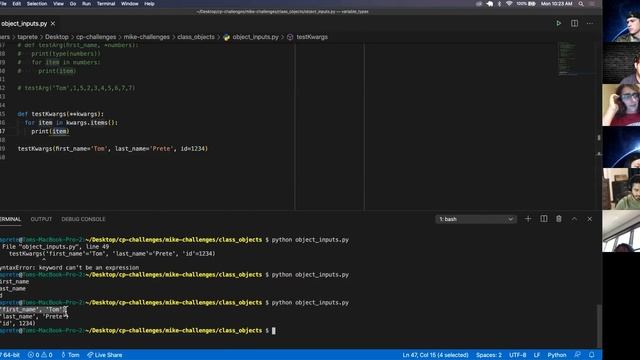Image resolution: width=640 pixels, height=360 pixels.
Task: Open macOS Spotlight search icon
Action: click(581, 4)
